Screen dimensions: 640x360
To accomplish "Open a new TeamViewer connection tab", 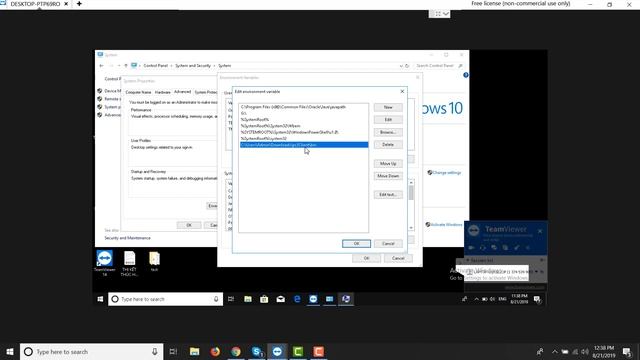I will [x=79, y=4].
